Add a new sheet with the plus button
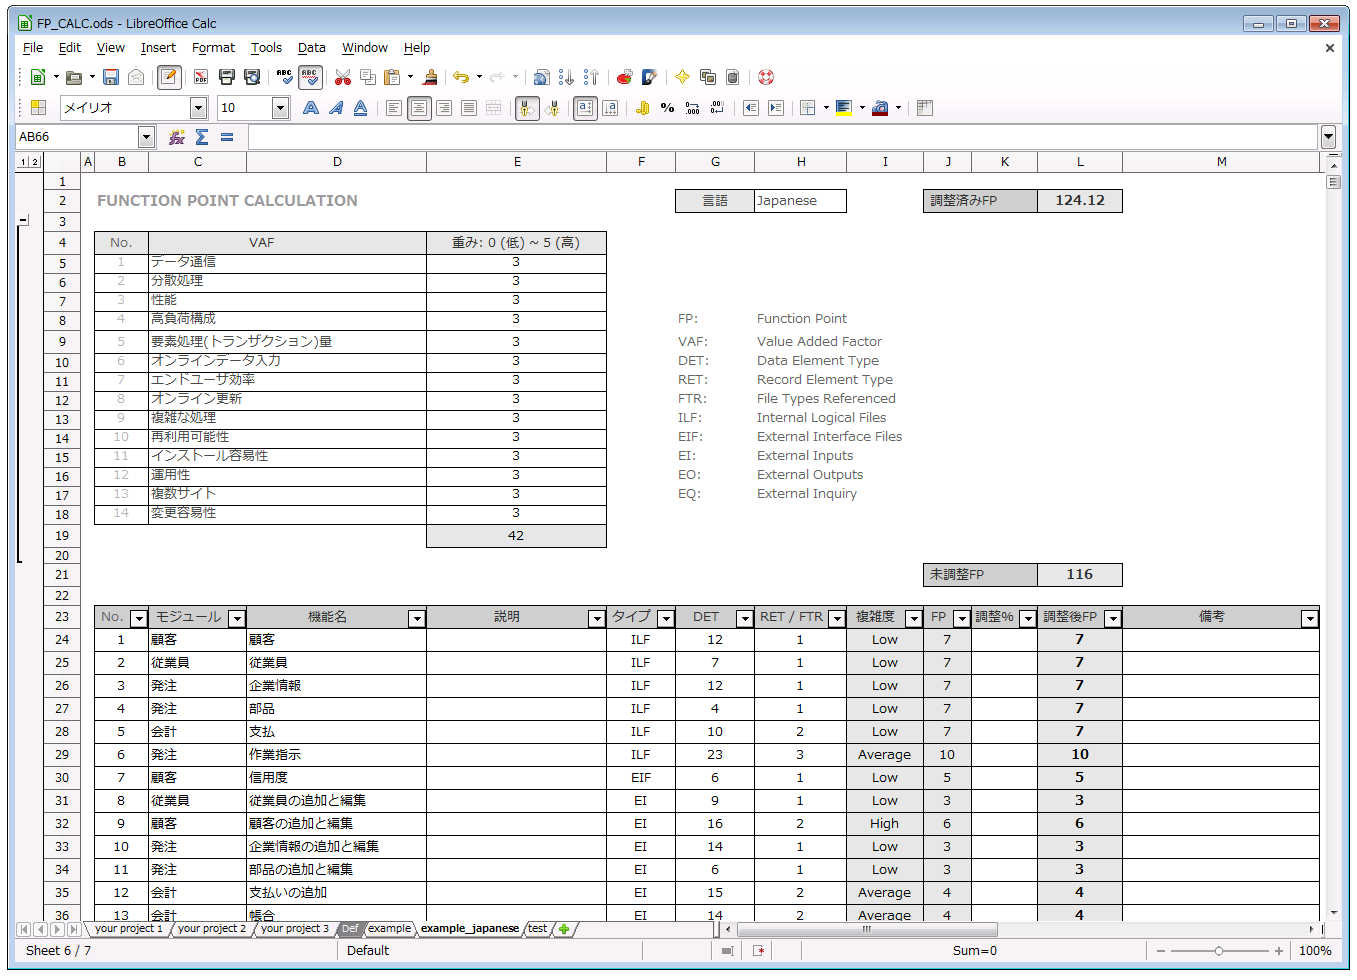This screenshot has height=980, width=1357. coord(562,928)
